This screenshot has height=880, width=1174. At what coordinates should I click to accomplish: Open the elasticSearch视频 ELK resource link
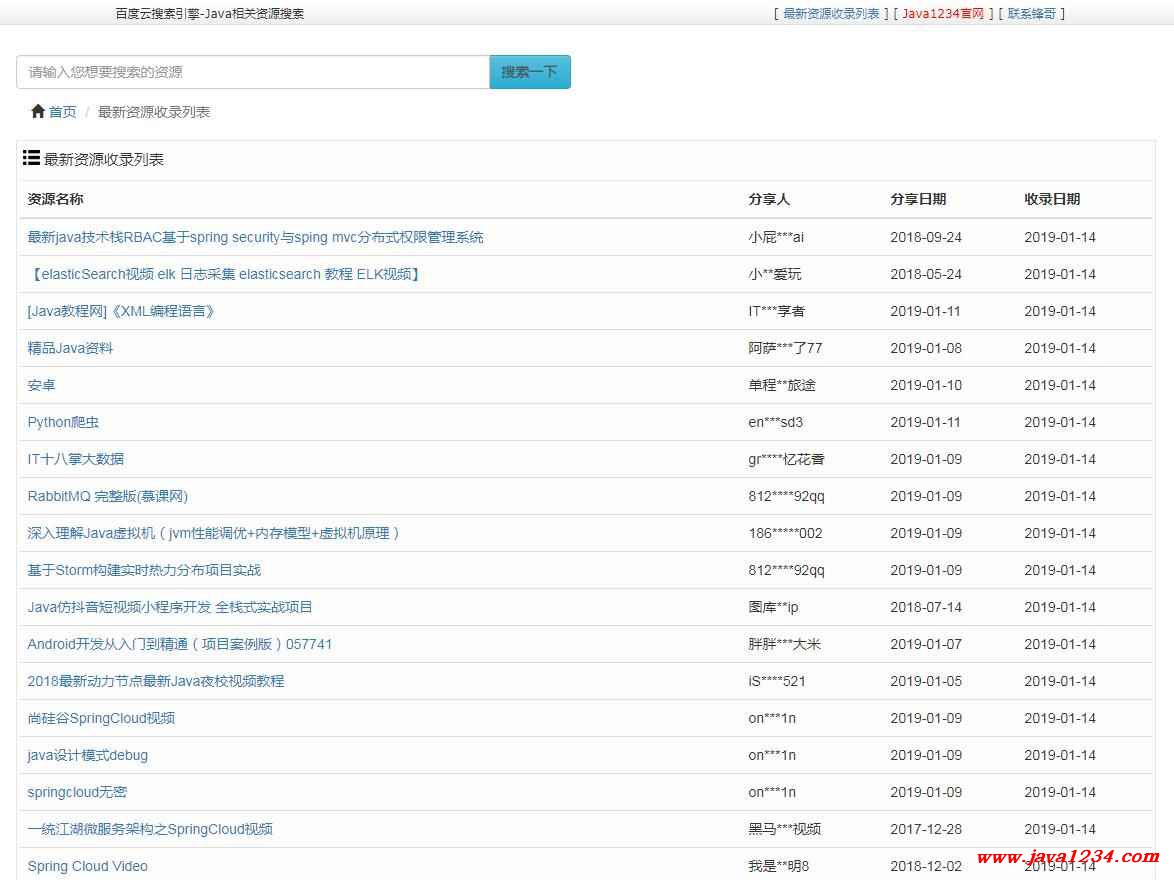pyautogui.click(x=225, y=274)
